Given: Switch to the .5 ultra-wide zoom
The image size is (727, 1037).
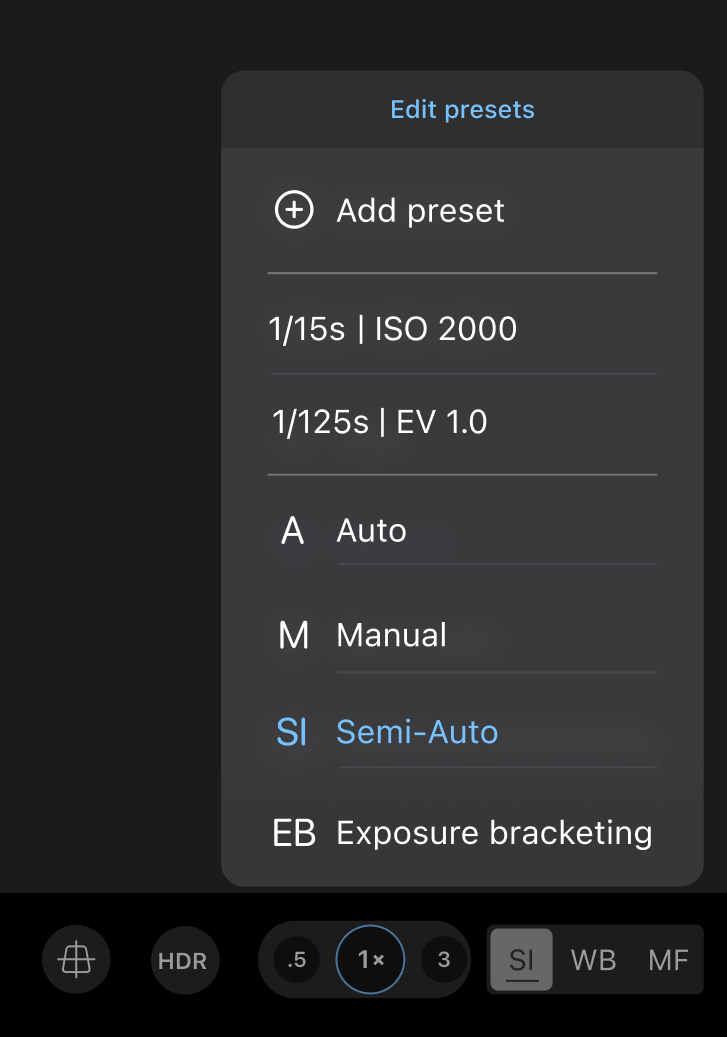Looking at the screenshot, I should (295, 959).
